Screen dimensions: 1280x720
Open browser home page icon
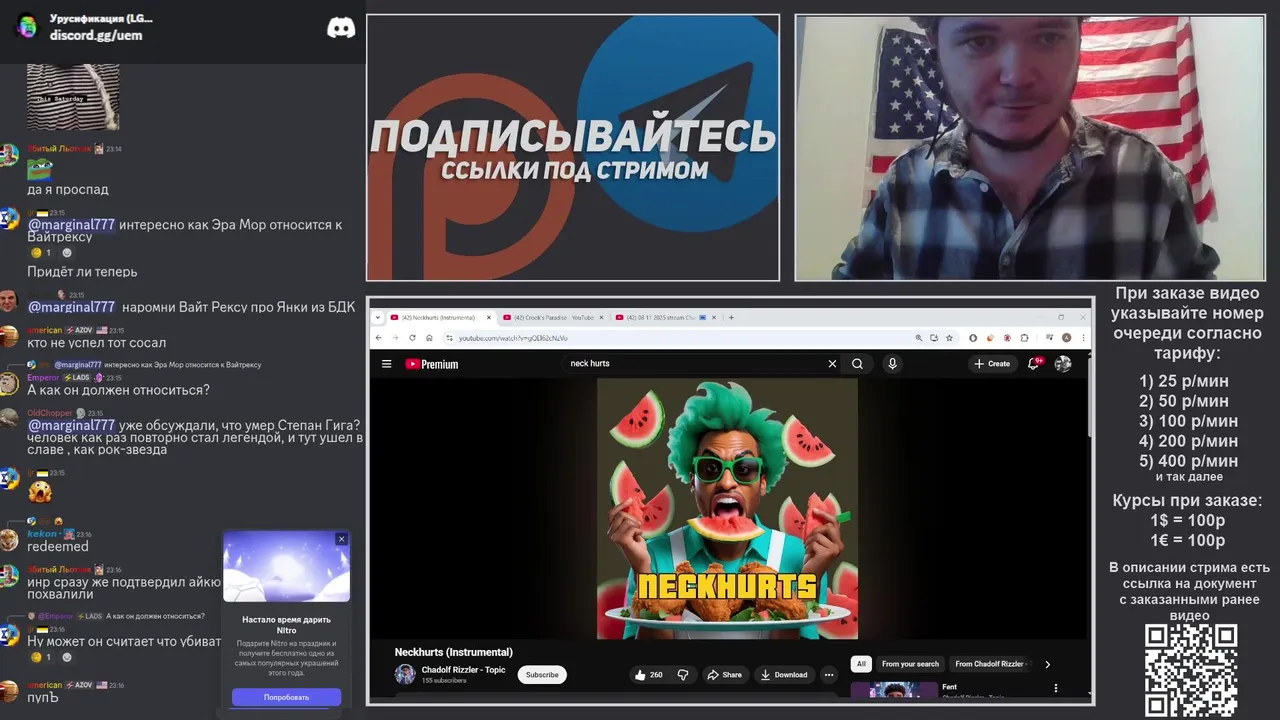point(429,338)
